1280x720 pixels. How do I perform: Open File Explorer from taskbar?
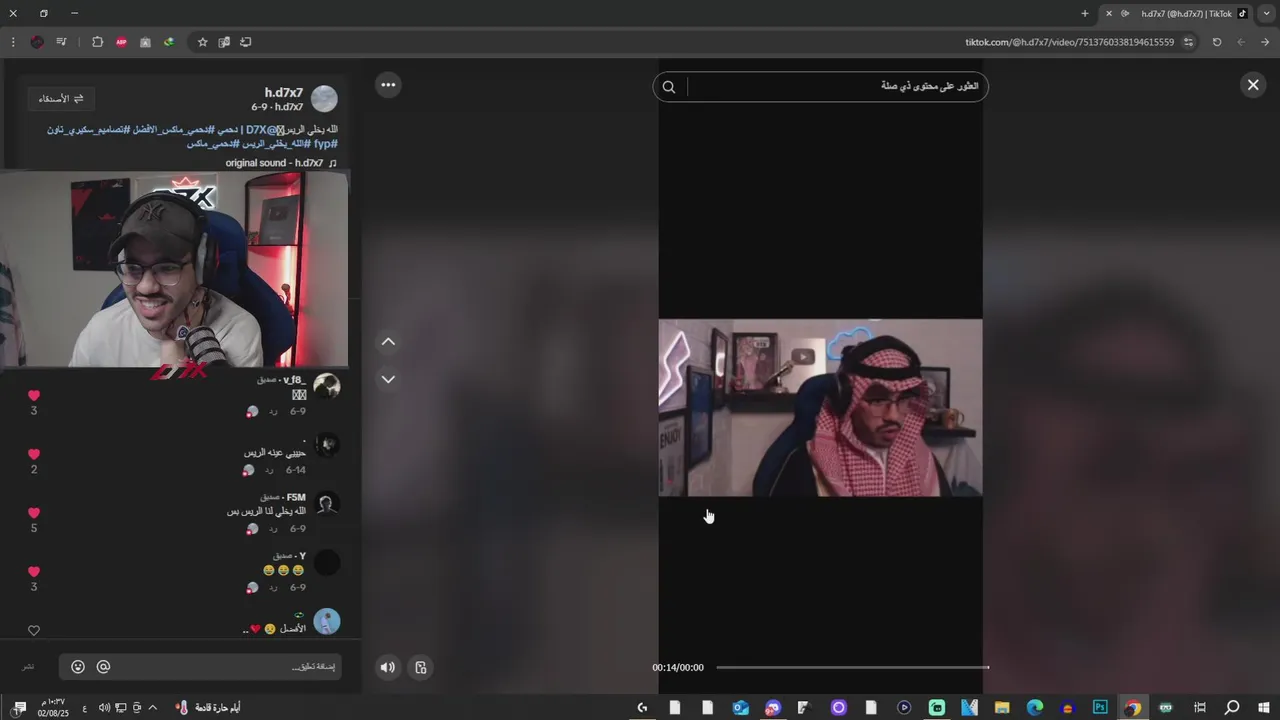coord(1002,707)
